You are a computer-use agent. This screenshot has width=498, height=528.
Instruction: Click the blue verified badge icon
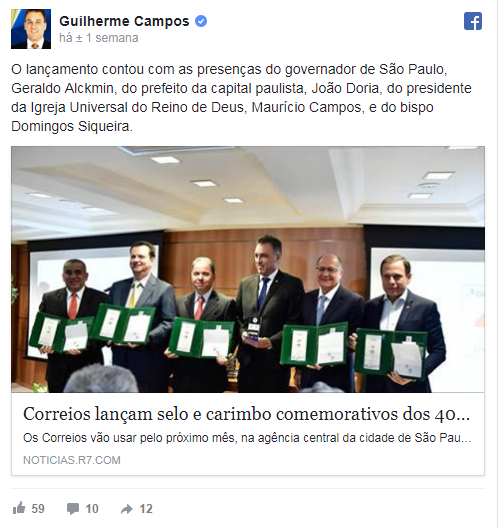point(201,21)
